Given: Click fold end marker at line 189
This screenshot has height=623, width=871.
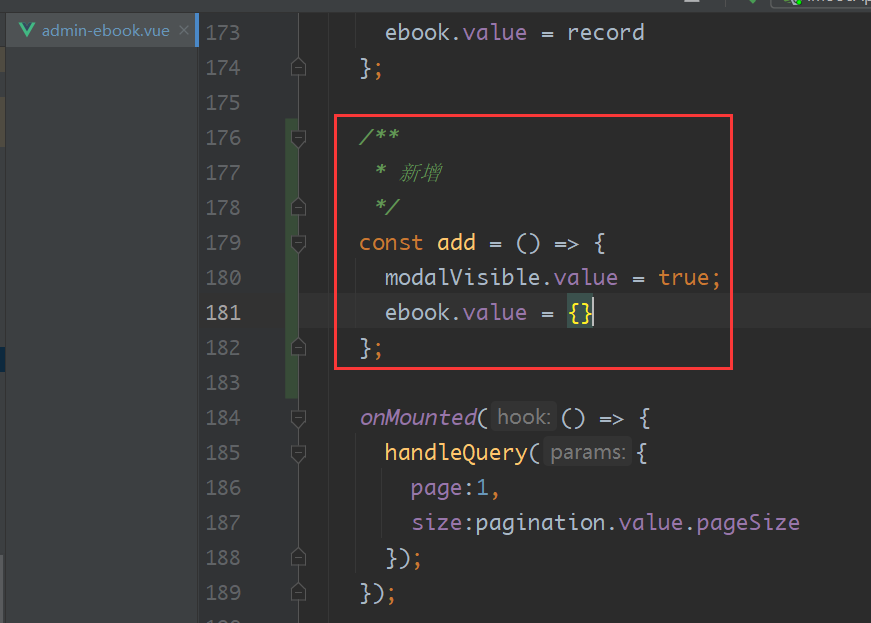Looking at the screenshot, I should click(298, 592).
